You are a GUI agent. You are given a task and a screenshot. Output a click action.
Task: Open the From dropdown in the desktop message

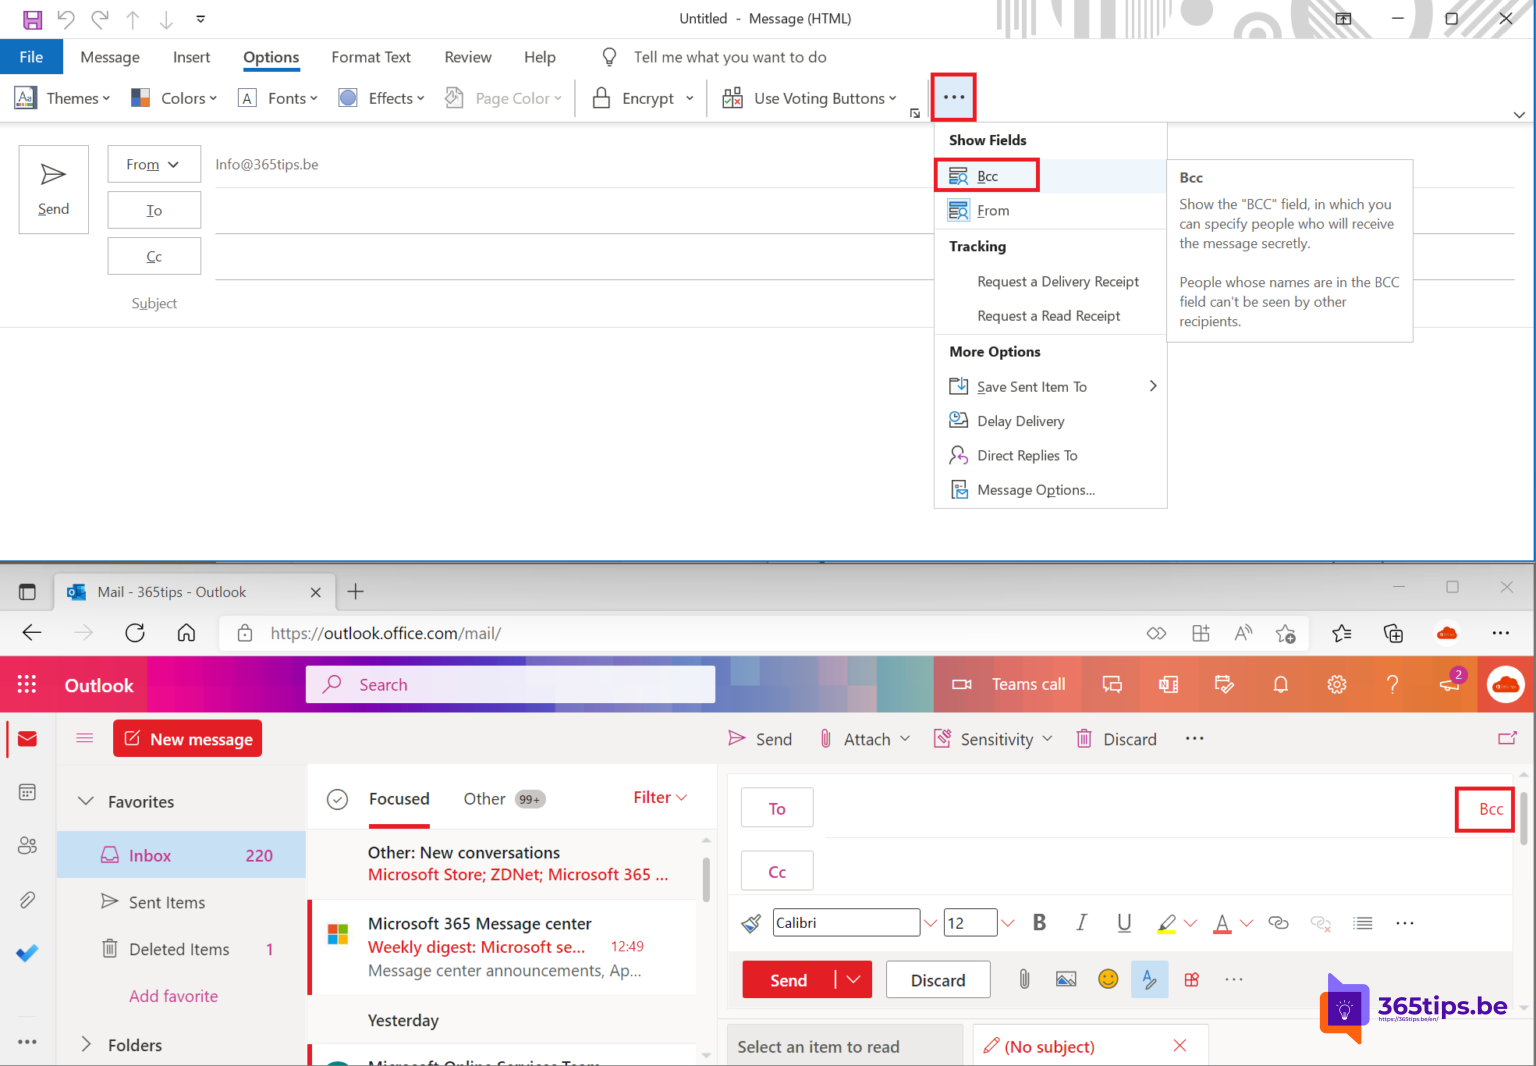click(154, 164)
